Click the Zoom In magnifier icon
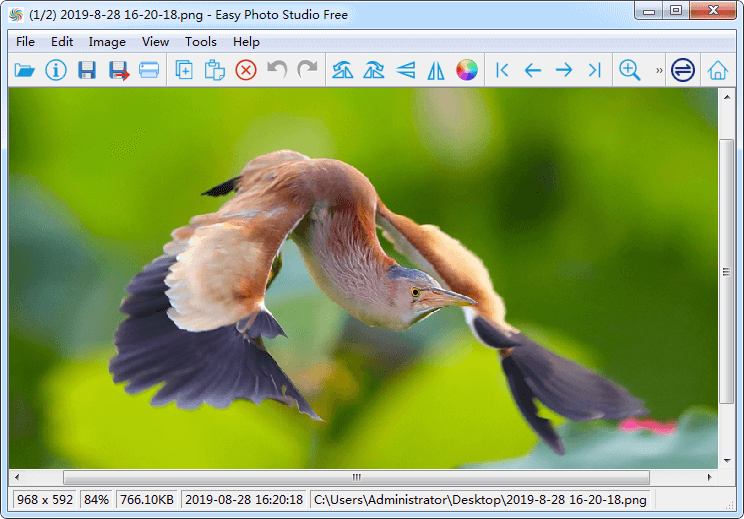Screen dimensions: 744x519 coord(629,70)
